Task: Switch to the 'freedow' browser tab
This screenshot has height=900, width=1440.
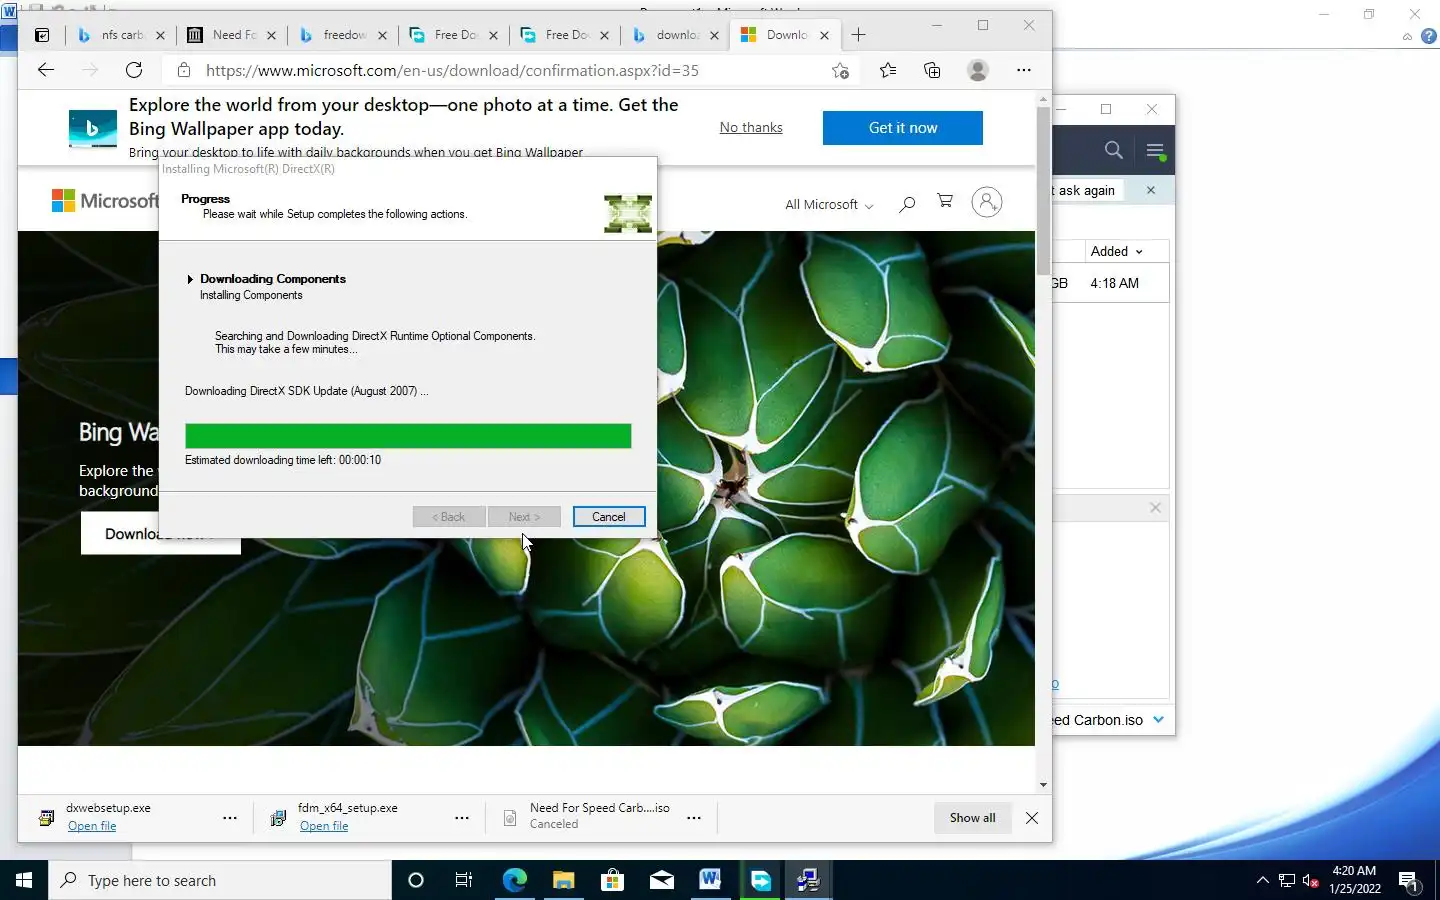Action: 345,35
